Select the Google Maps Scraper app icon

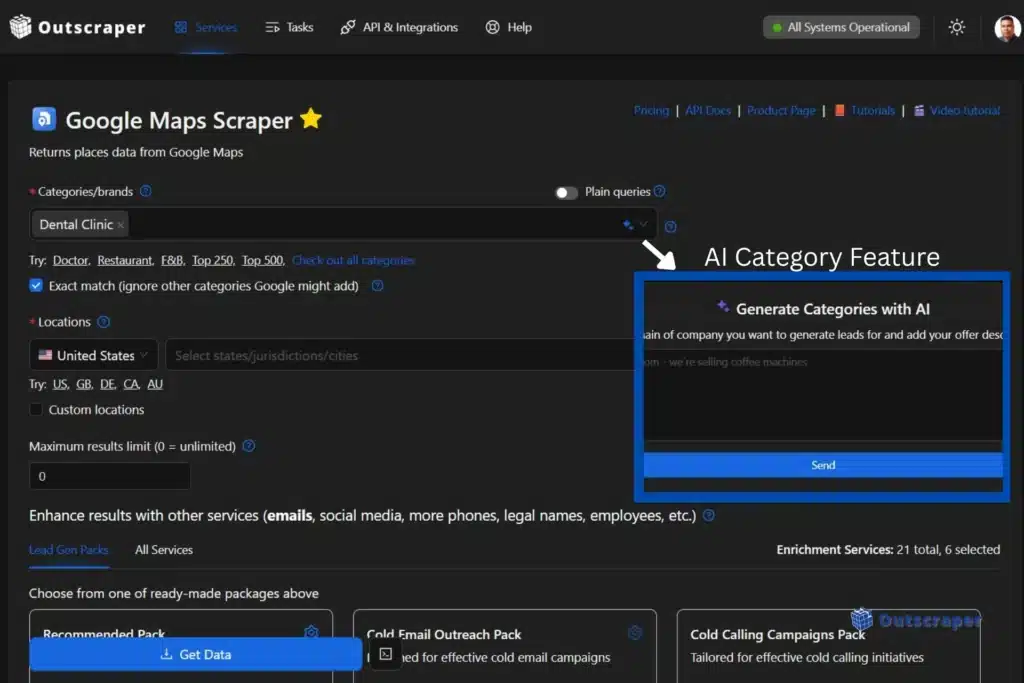click(x=41, y=118)
